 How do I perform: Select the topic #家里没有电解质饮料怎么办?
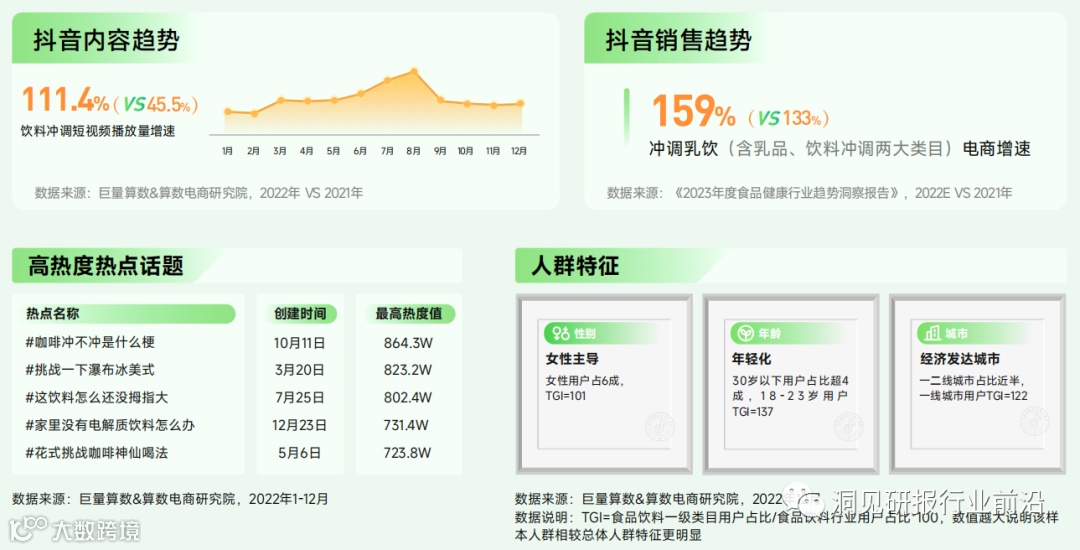(110, 425)
